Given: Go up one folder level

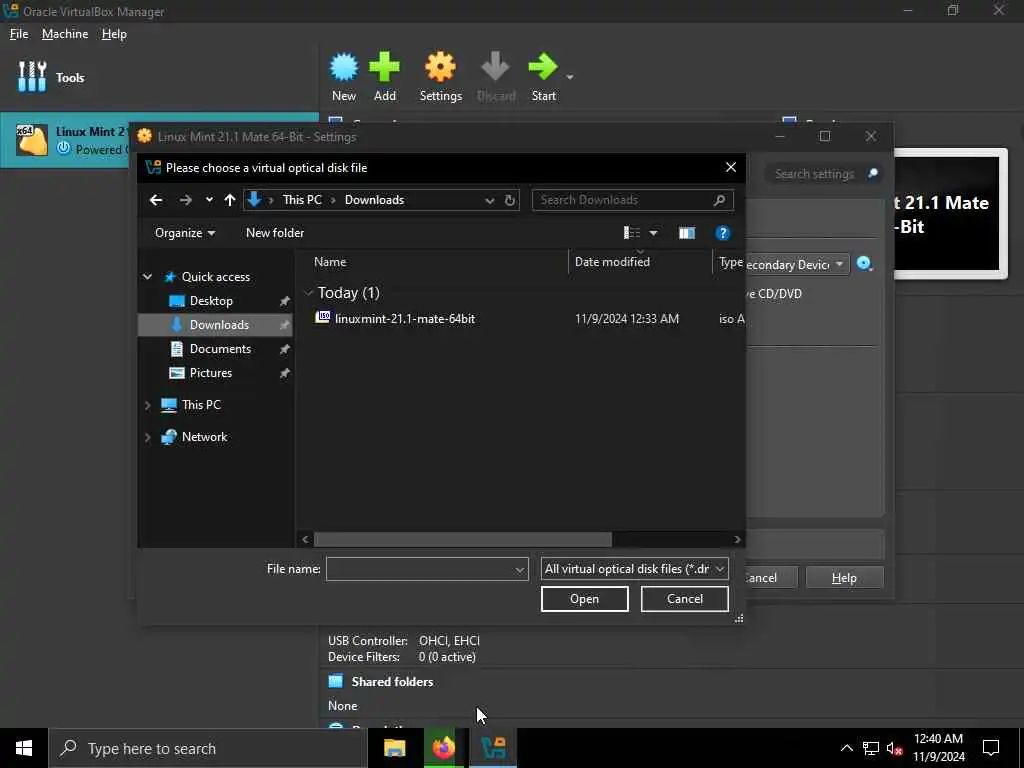Looking at the screenshot, I should click(229, 200).
